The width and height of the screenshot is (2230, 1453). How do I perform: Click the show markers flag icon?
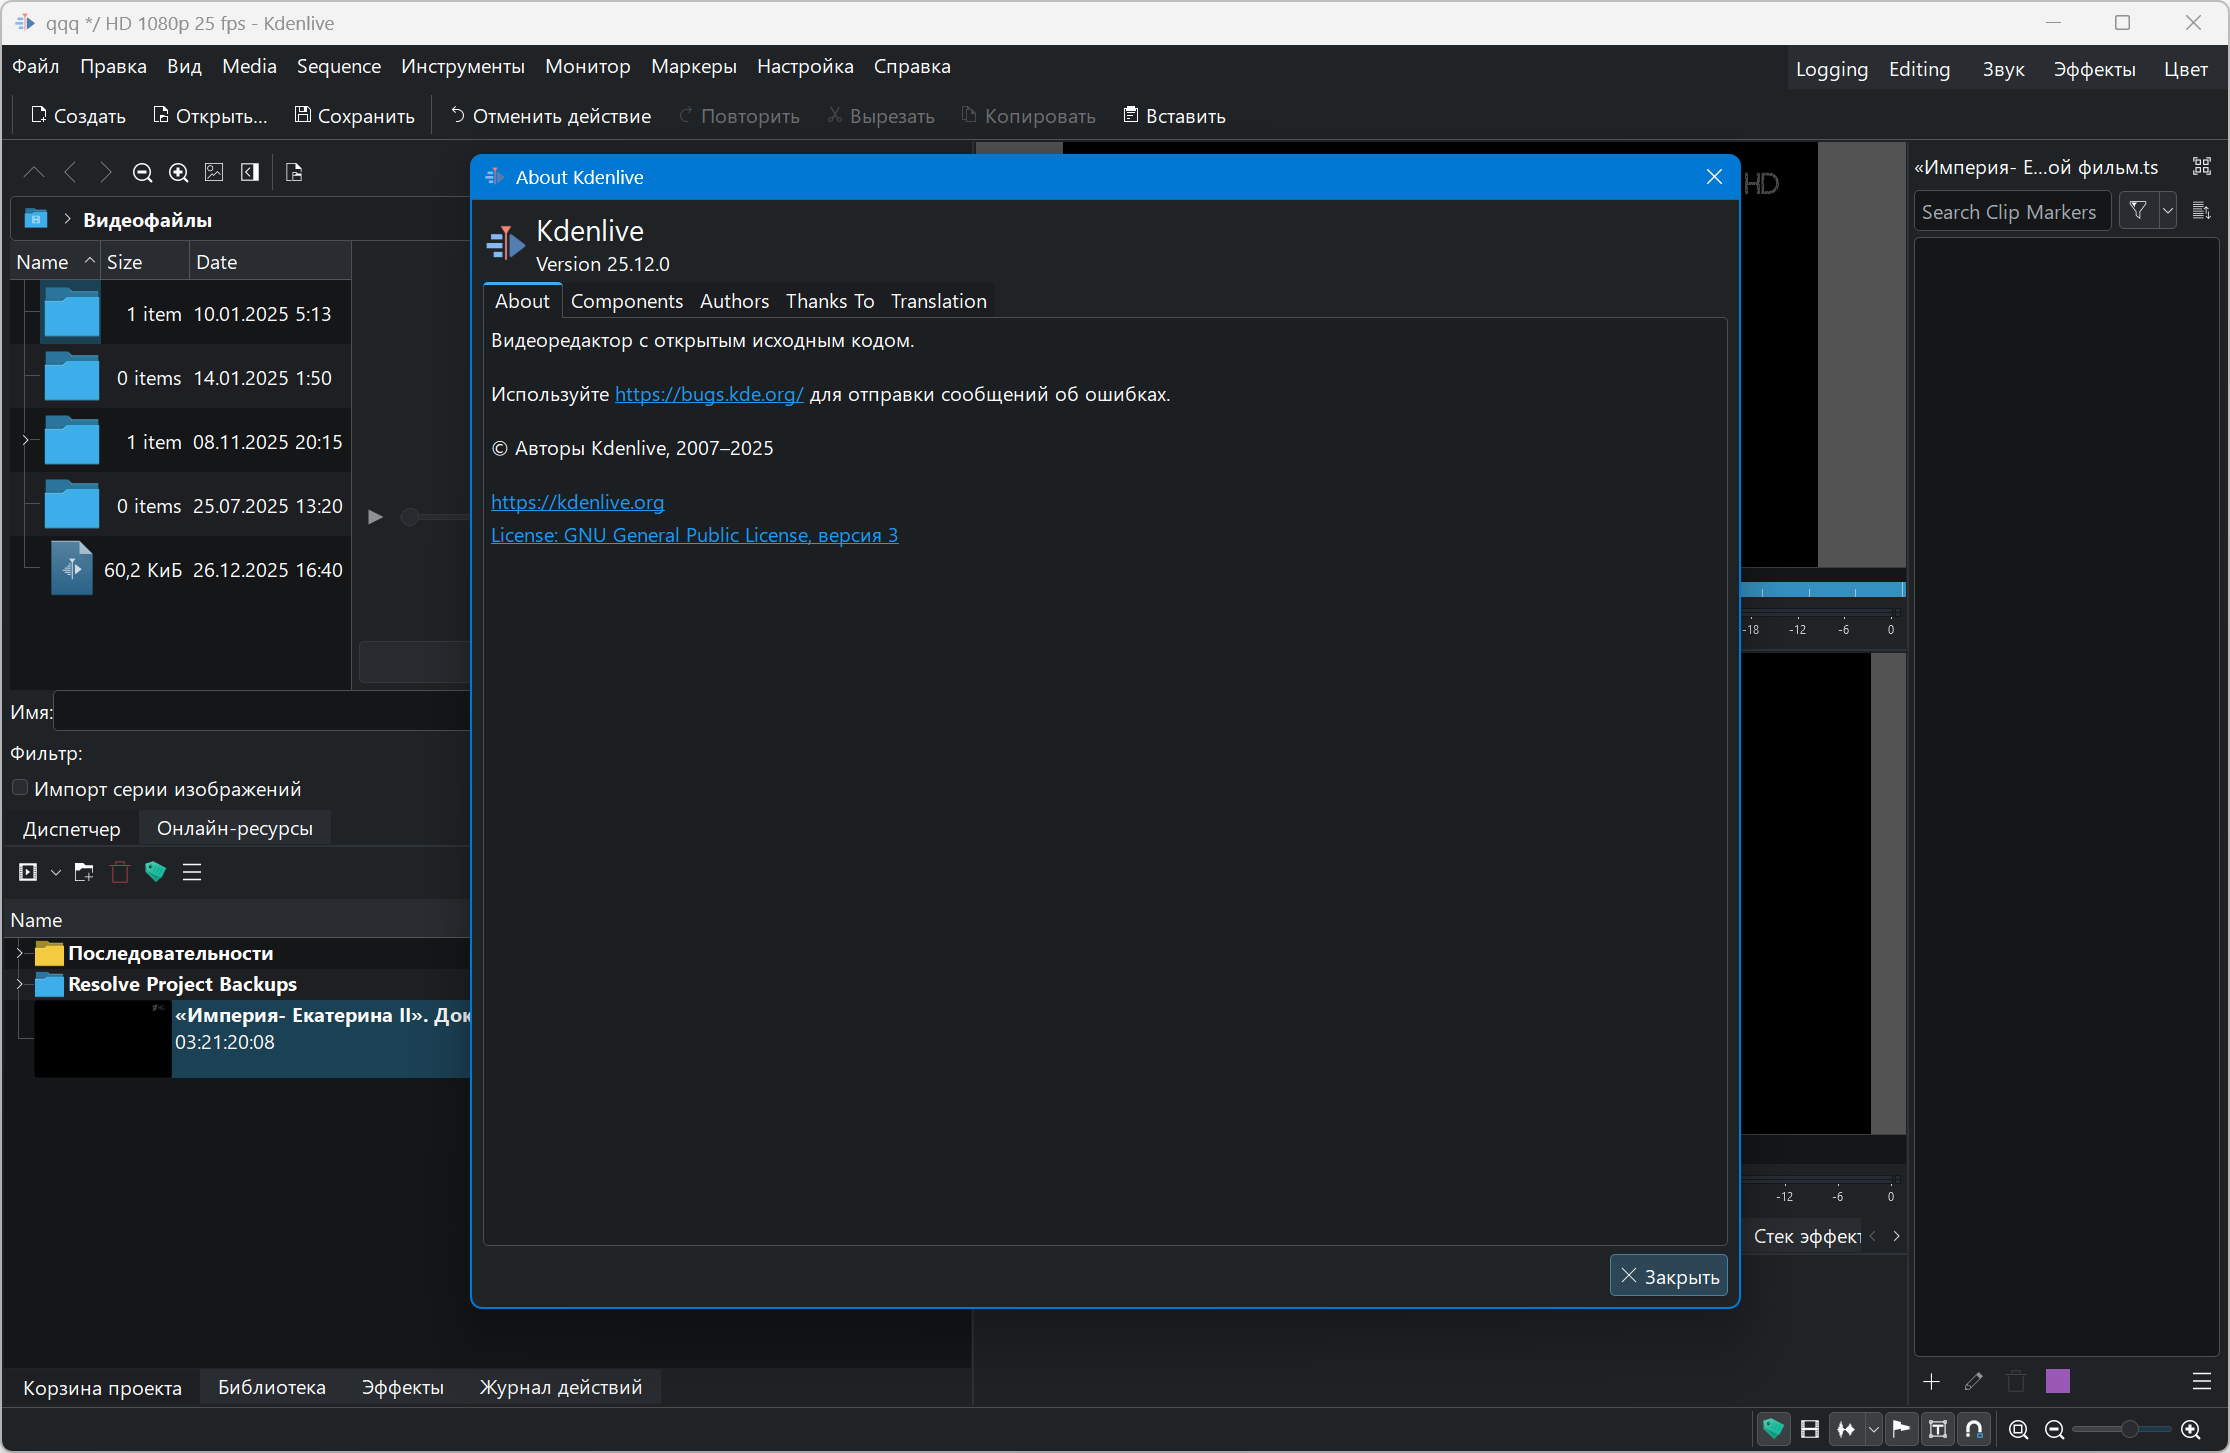pyautogui.click(x=1902, y=1429)
